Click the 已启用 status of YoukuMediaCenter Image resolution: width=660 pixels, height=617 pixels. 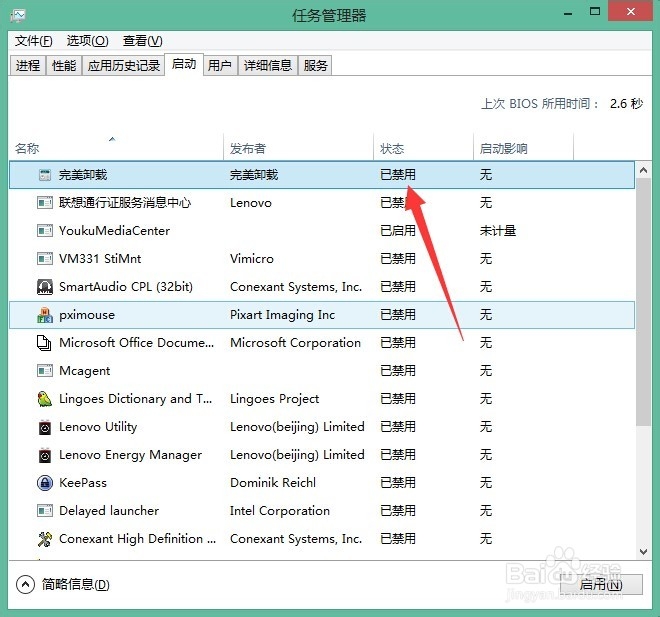click(x=398, y=231)
